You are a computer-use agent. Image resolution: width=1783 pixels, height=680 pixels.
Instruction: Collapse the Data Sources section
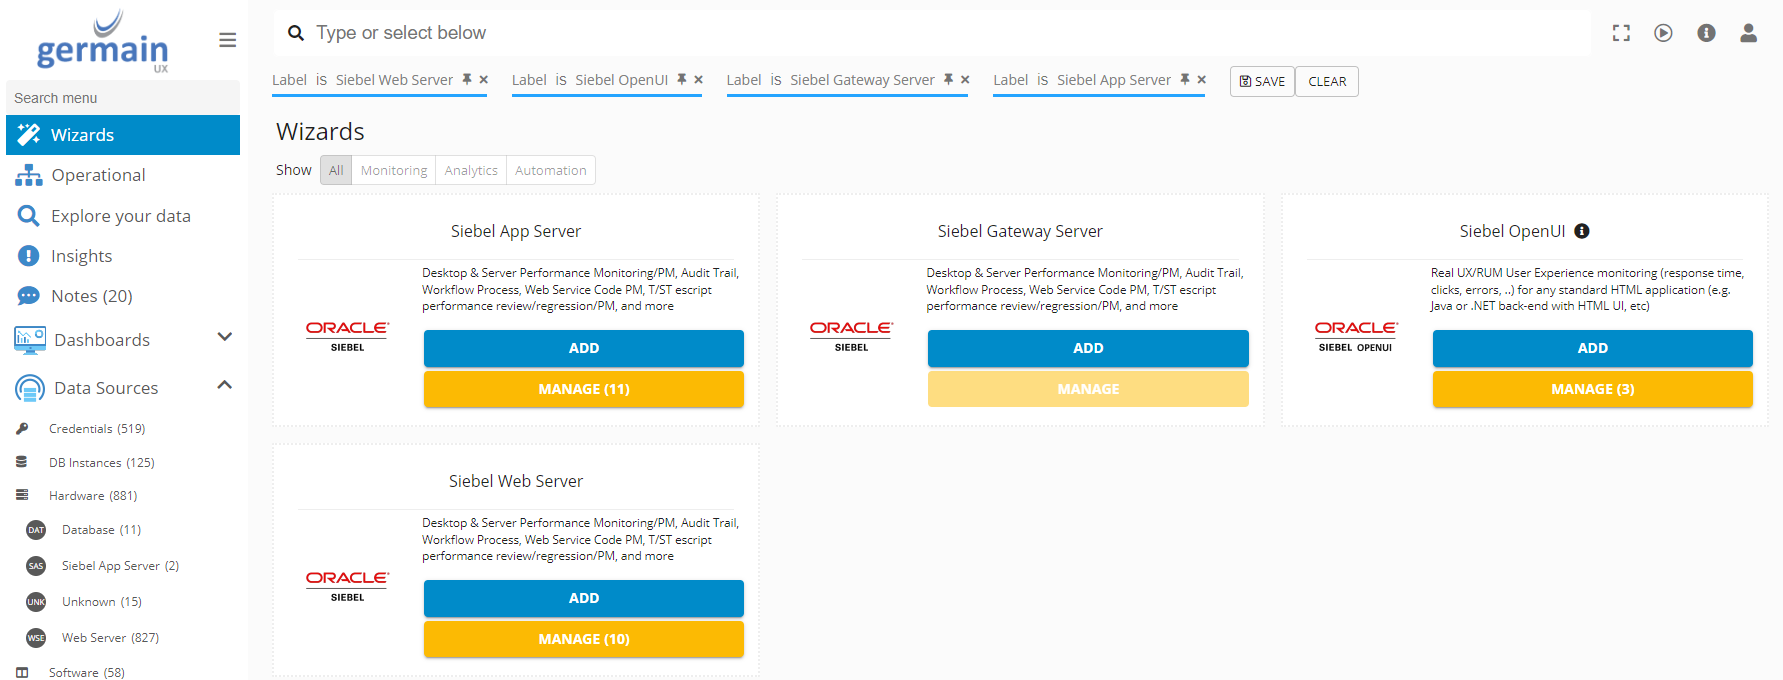(225, 386)
